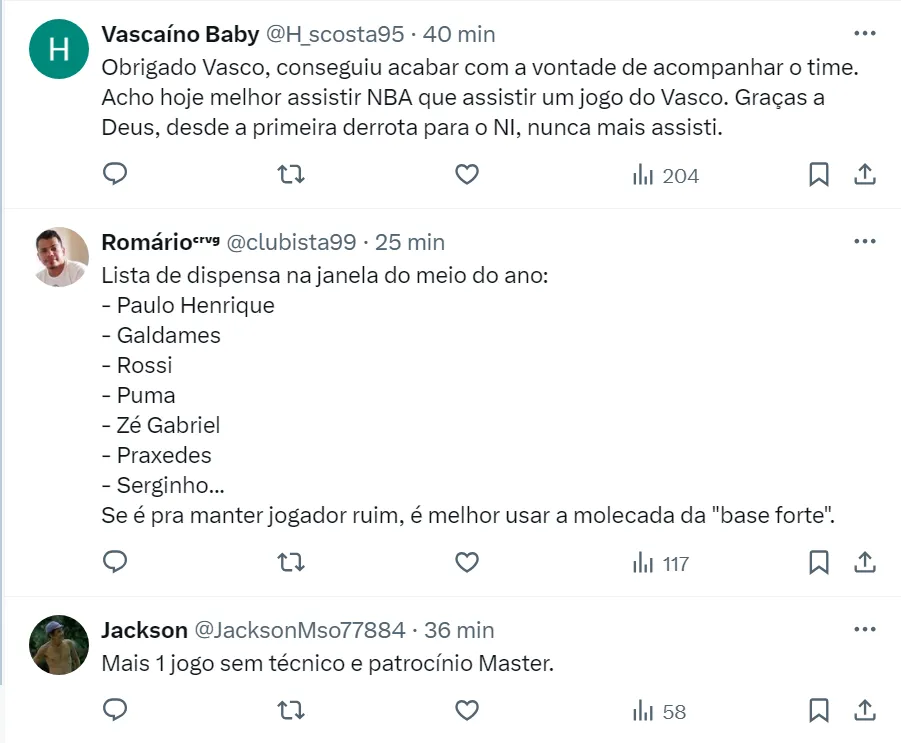Image resolution: width=901 pixels, height=743 pixels.
Task: Share Vascaíno Baby's tweet
Action: [864, 175]
